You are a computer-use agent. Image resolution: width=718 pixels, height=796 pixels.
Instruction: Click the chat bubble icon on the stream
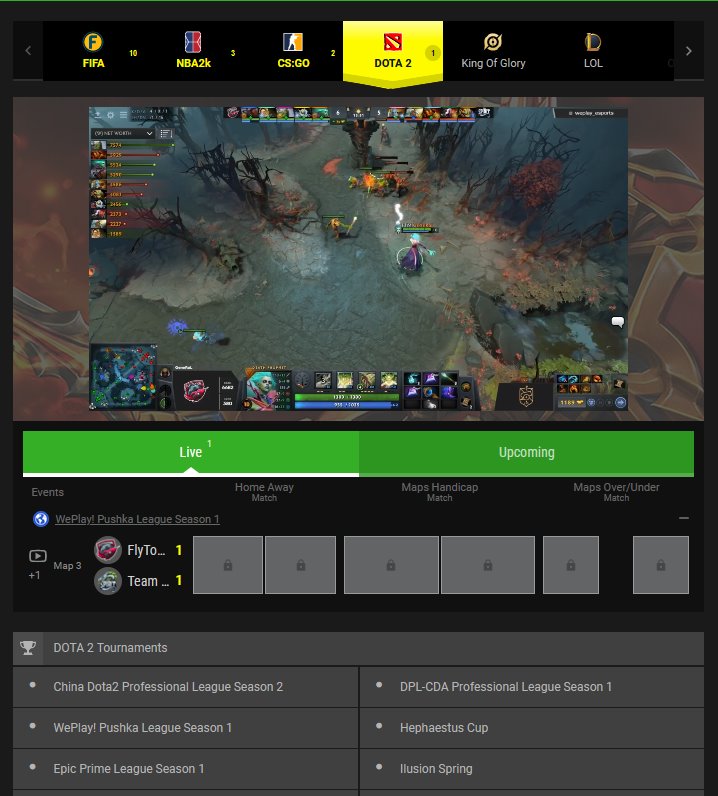coord(617,321)
